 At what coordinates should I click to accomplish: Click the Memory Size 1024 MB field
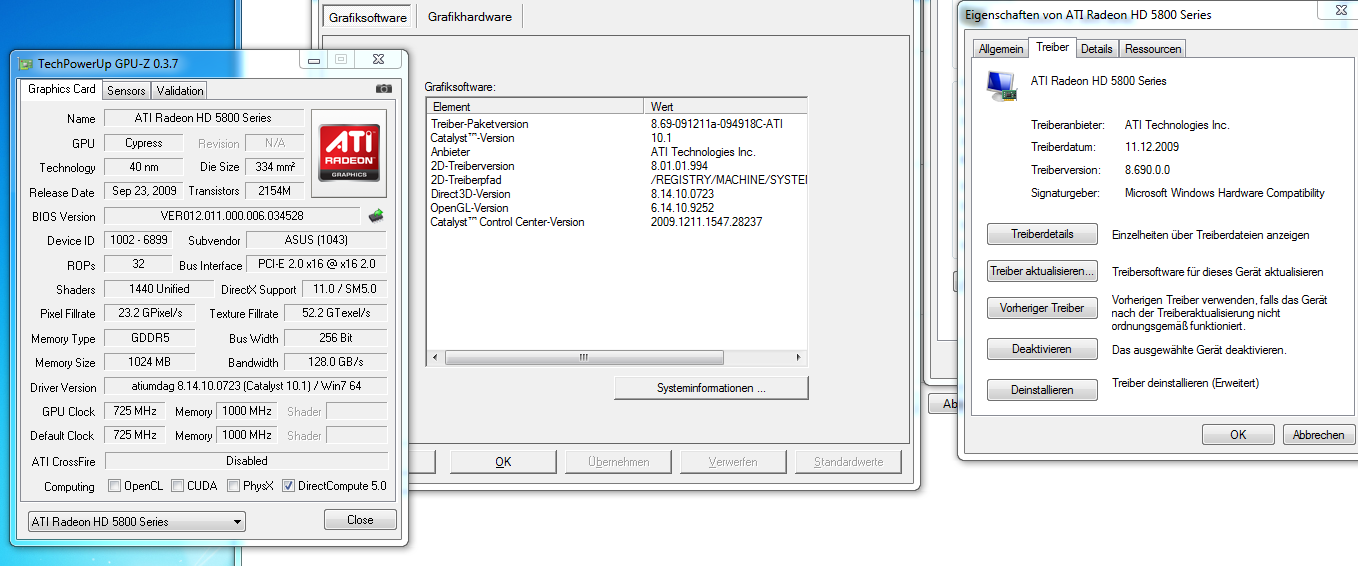(149, 362)
